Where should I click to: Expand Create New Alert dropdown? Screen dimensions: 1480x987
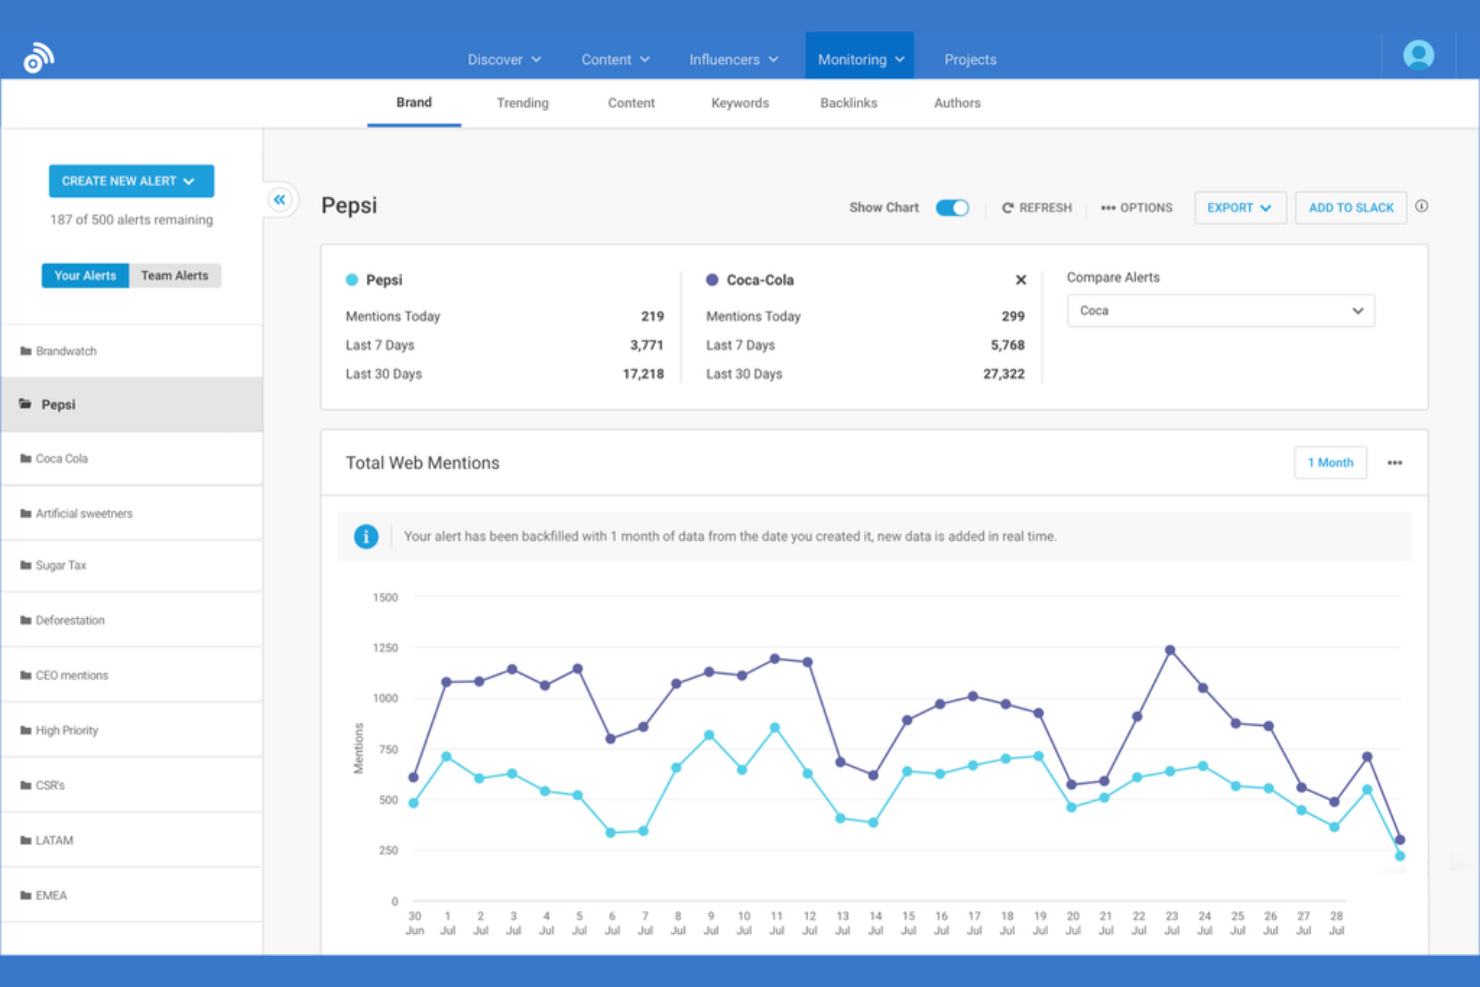point(131,181)
